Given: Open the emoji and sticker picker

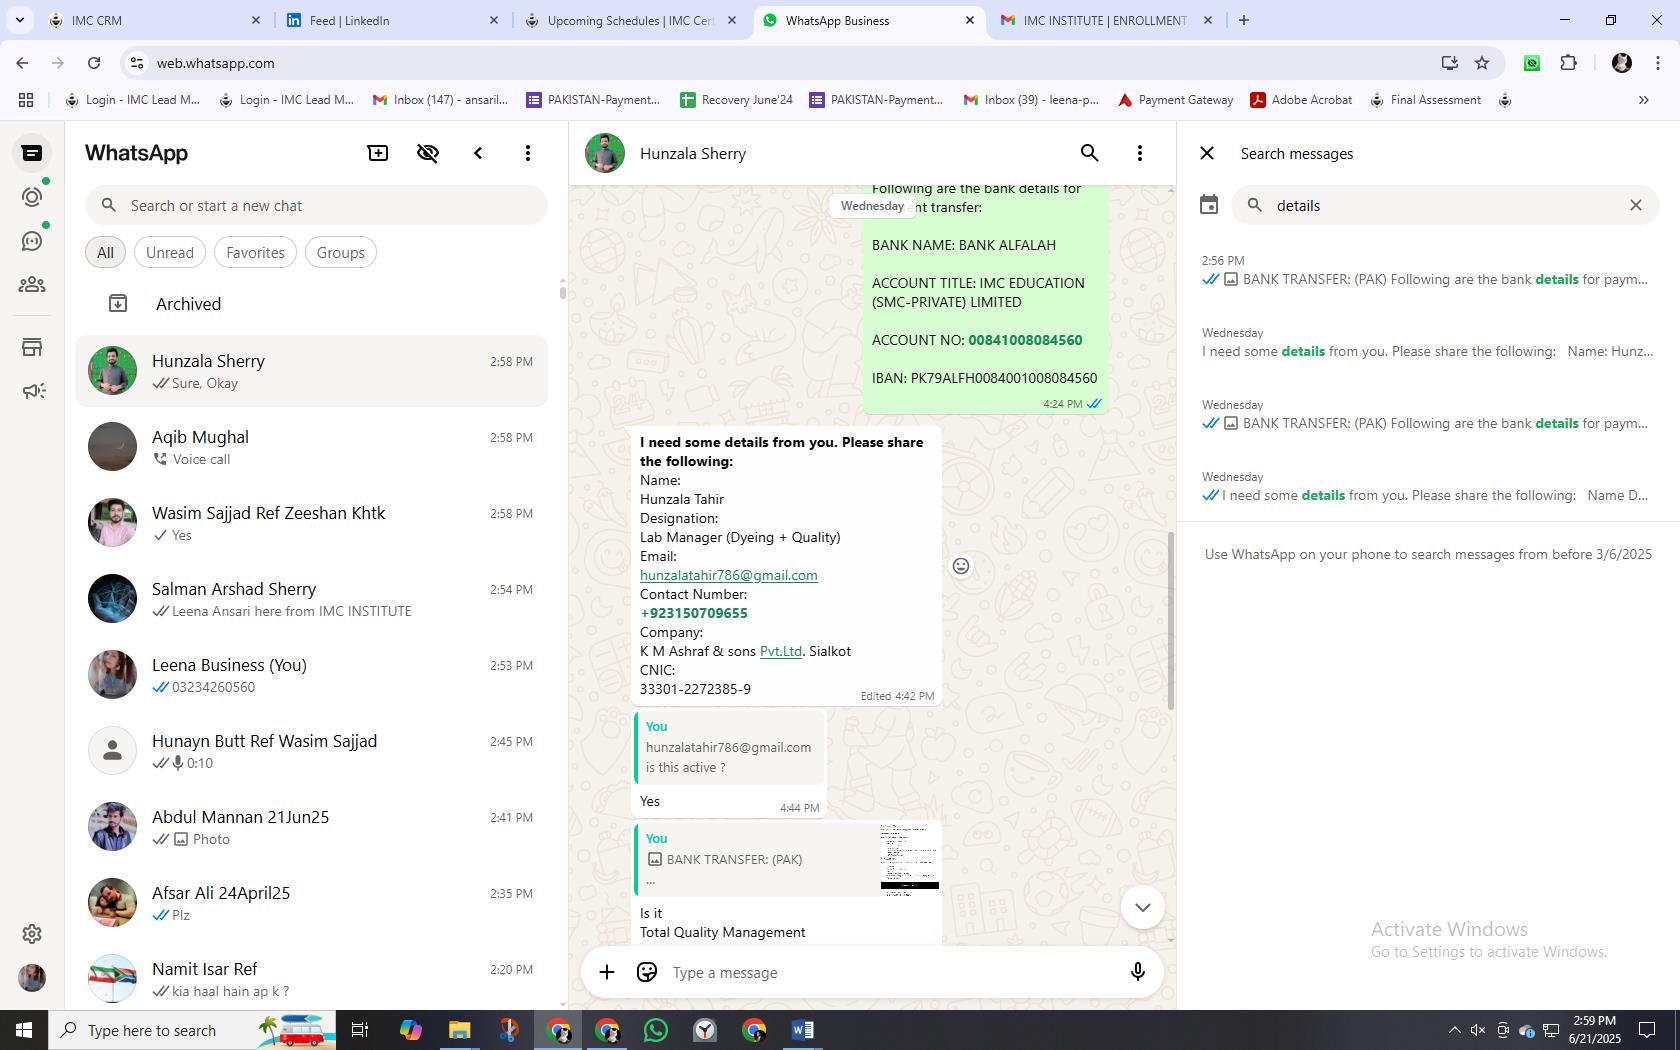Looking at the screenshot, I should (647, 972).
